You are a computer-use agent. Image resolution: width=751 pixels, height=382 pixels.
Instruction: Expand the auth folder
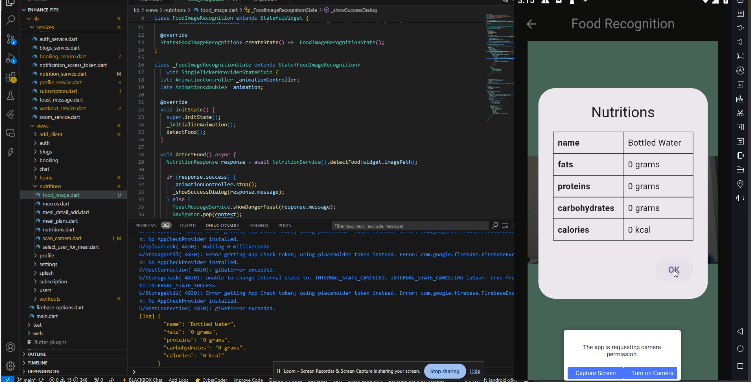(45, 143)
